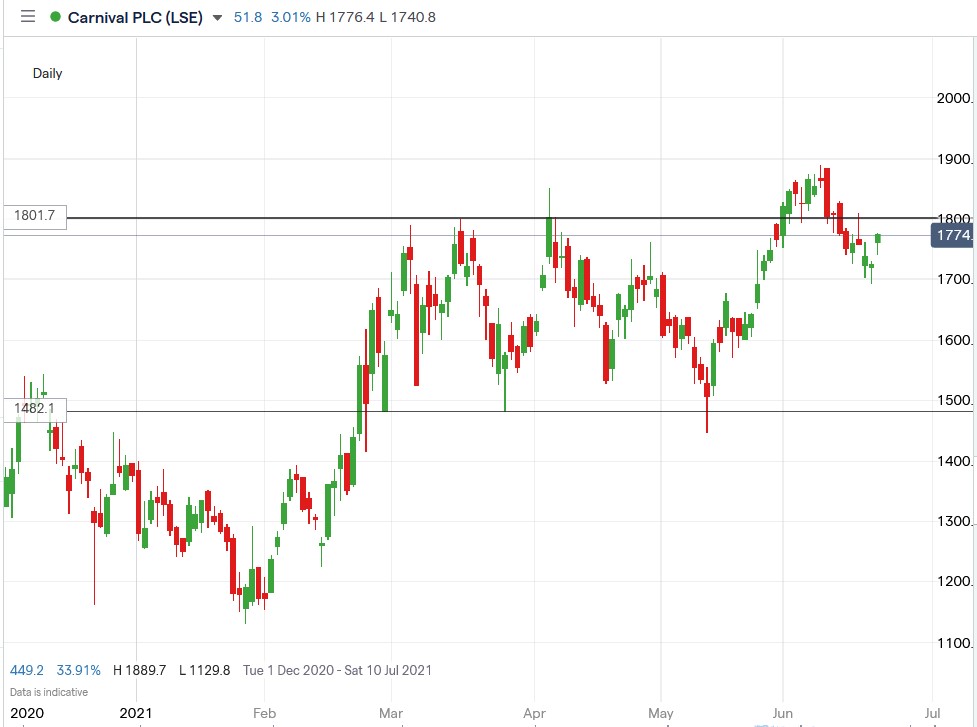Click the Mar label on time axis

click(391, 713)
